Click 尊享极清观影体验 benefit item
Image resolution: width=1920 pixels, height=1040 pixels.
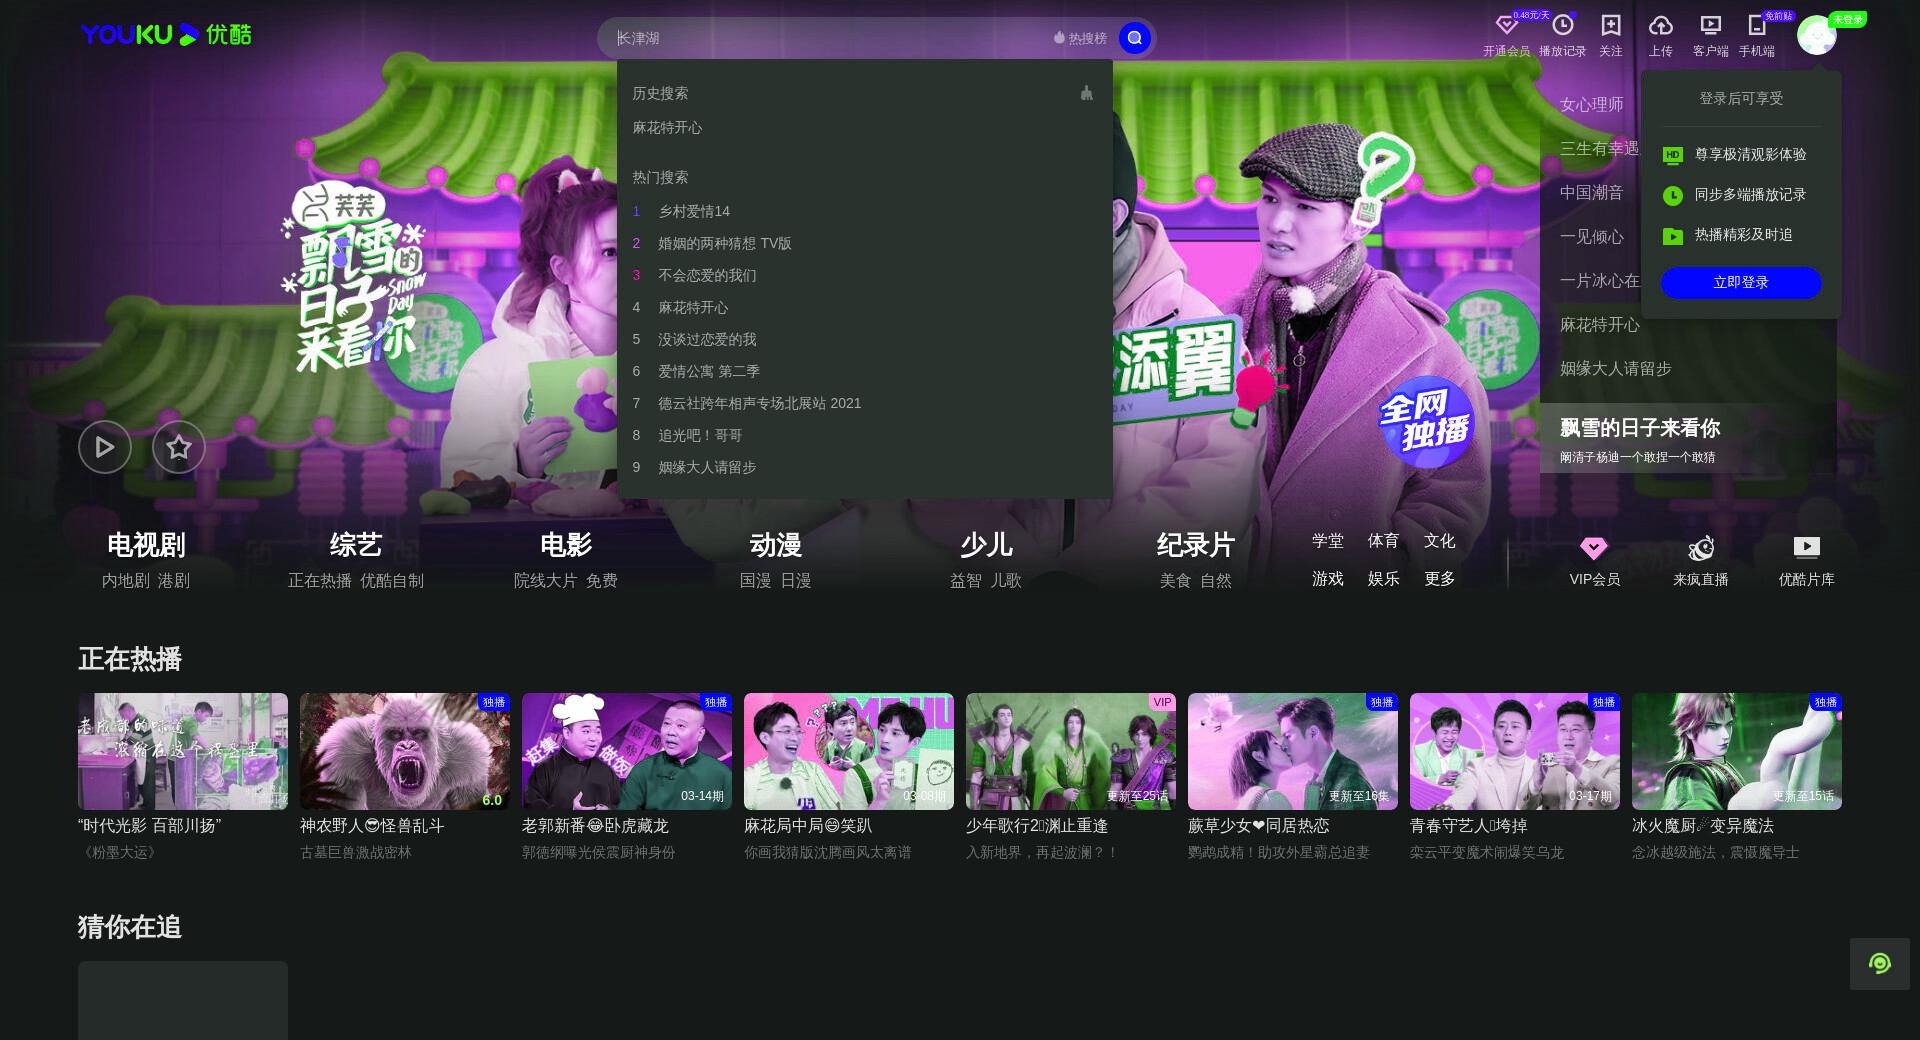coord(1740,154)
